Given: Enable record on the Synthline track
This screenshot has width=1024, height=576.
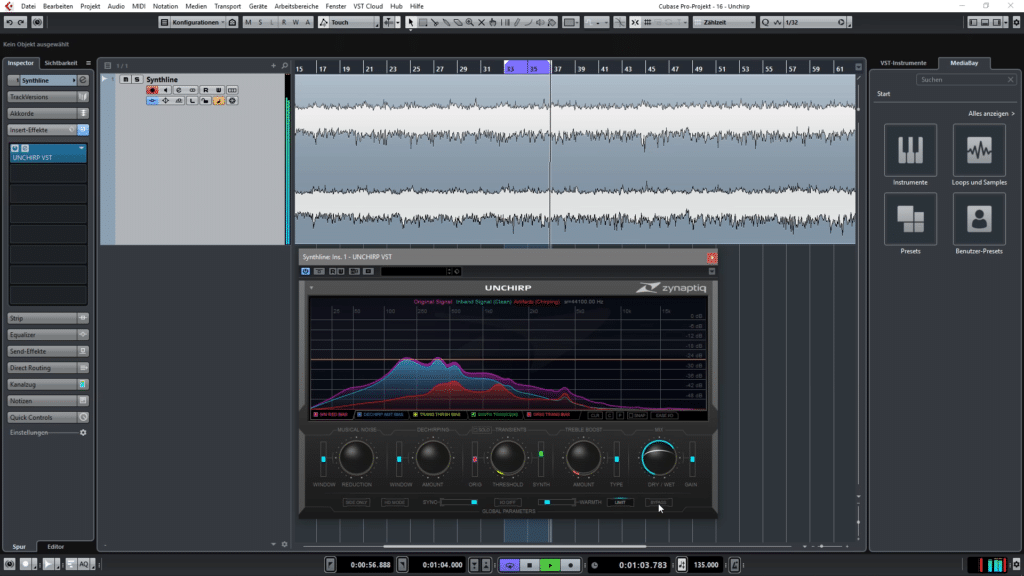Looking at the screenshot, I should pos(152,90).
